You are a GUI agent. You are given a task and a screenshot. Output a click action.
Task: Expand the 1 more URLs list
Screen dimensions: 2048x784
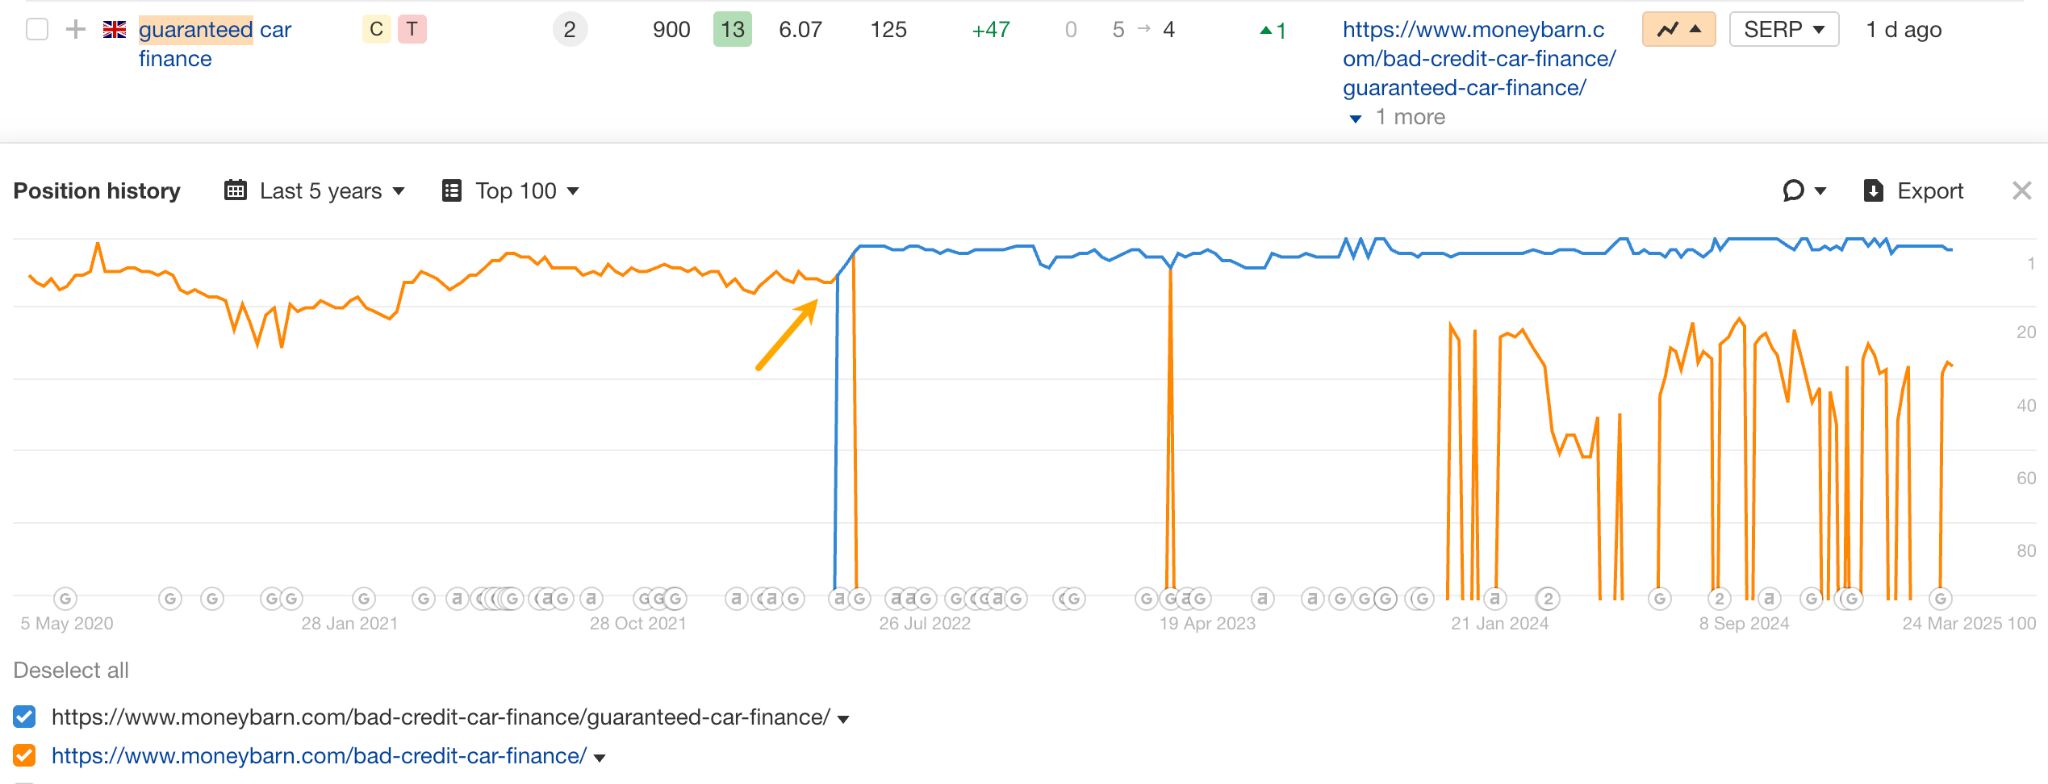(x=1398, y=118)
